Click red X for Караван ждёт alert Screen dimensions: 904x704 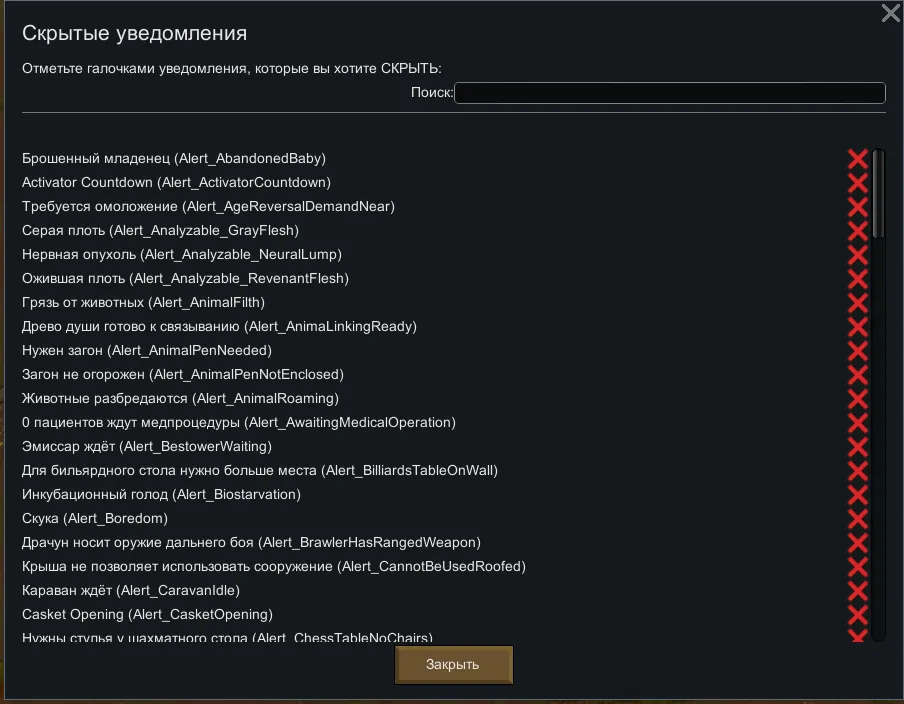(x=858, y=591)
